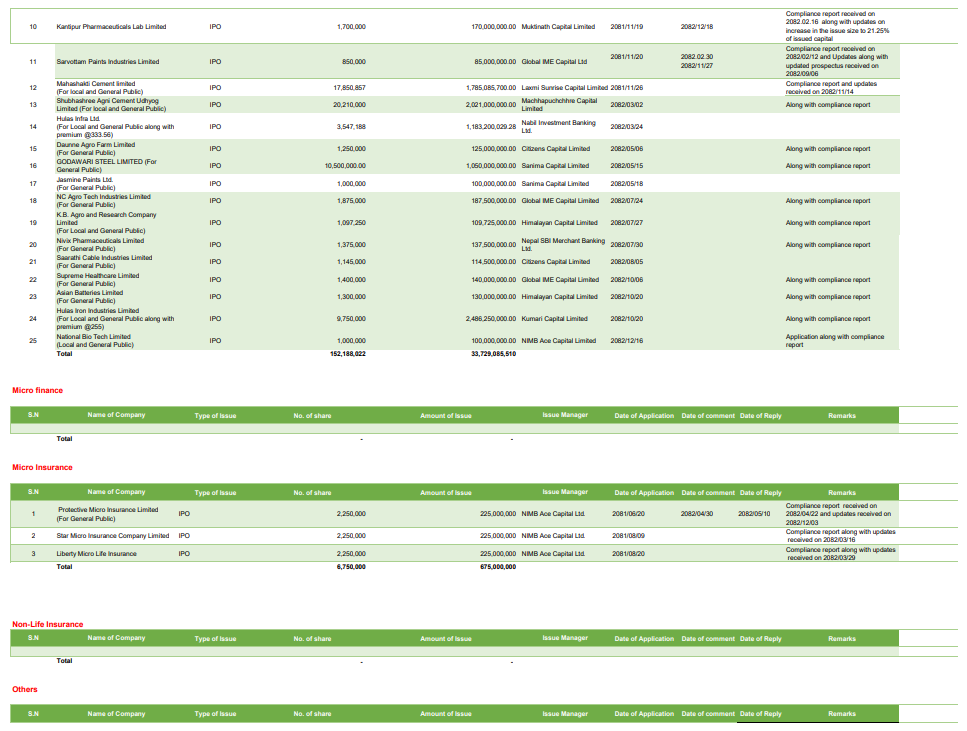Click the Micro finance section heading

(37, 390)
